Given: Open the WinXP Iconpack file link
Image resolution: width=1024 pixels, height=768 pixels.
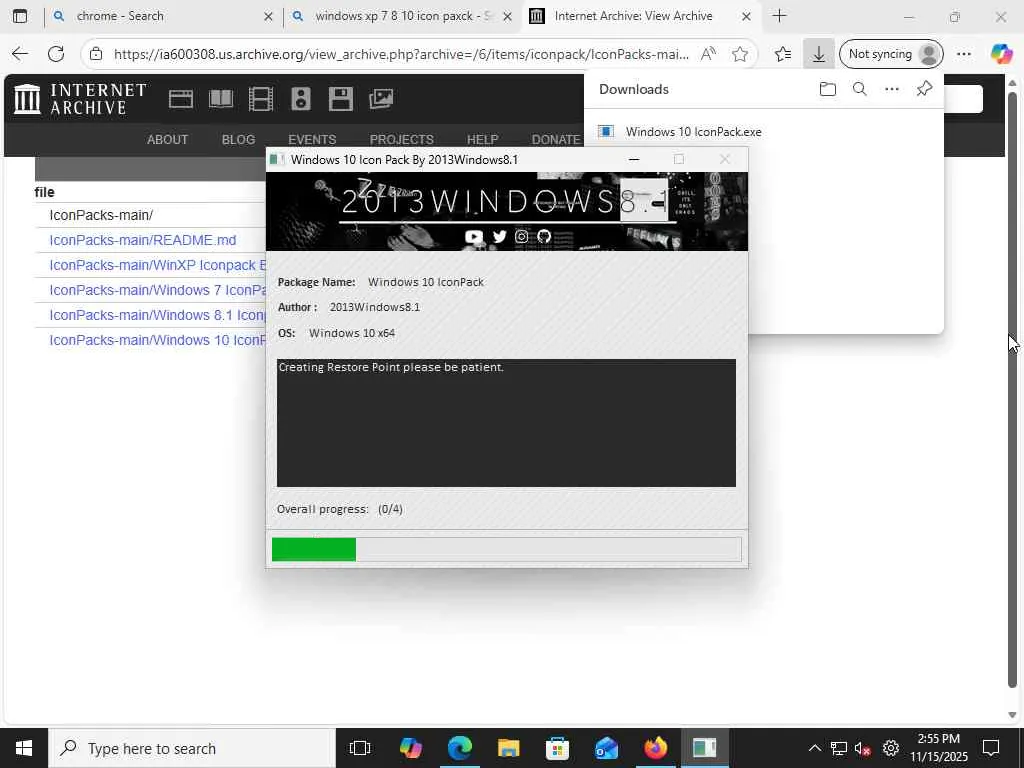Looking at the screenshot, I should click(x=157, y=265).
